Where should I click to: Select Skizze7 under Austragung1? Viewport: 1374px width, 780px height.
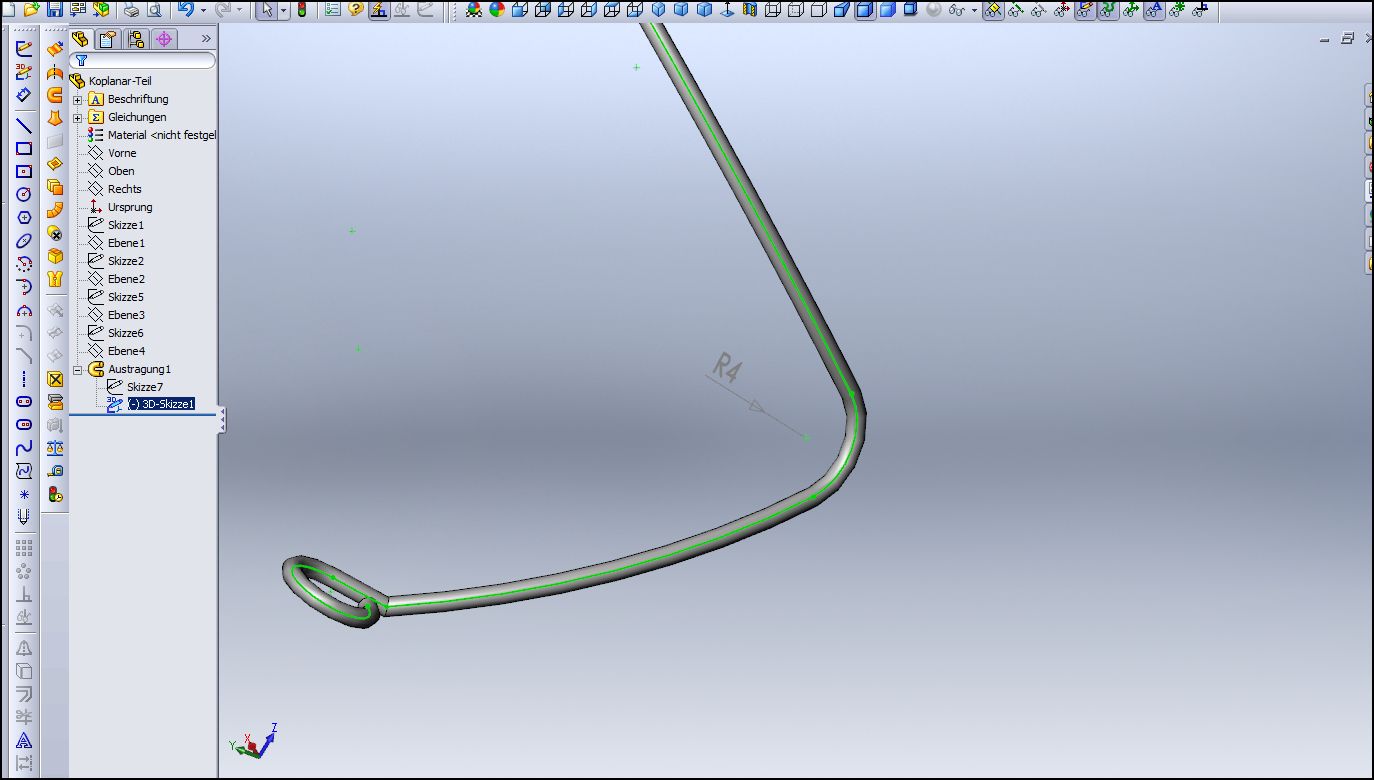145,387
